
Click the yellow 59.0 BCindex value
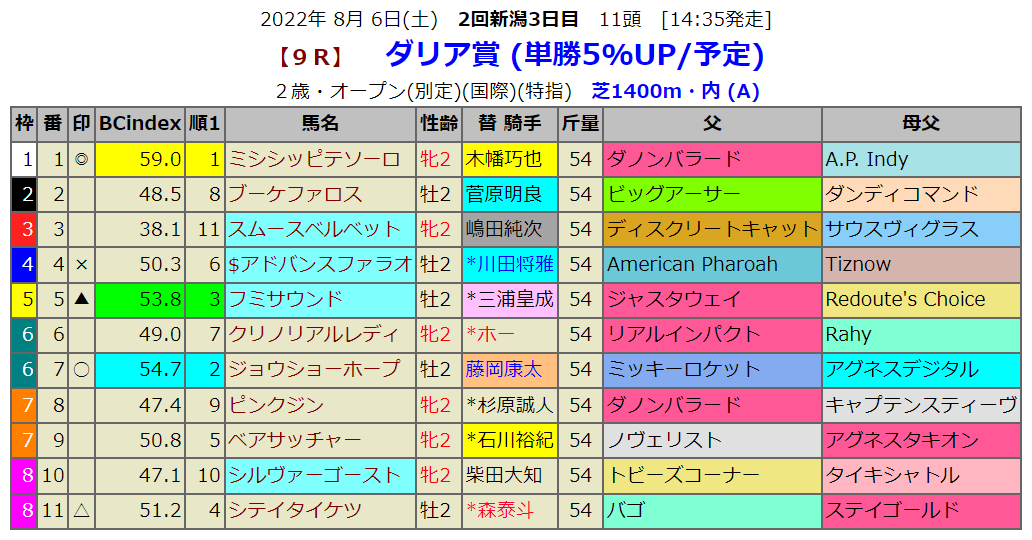pos(140,159)
